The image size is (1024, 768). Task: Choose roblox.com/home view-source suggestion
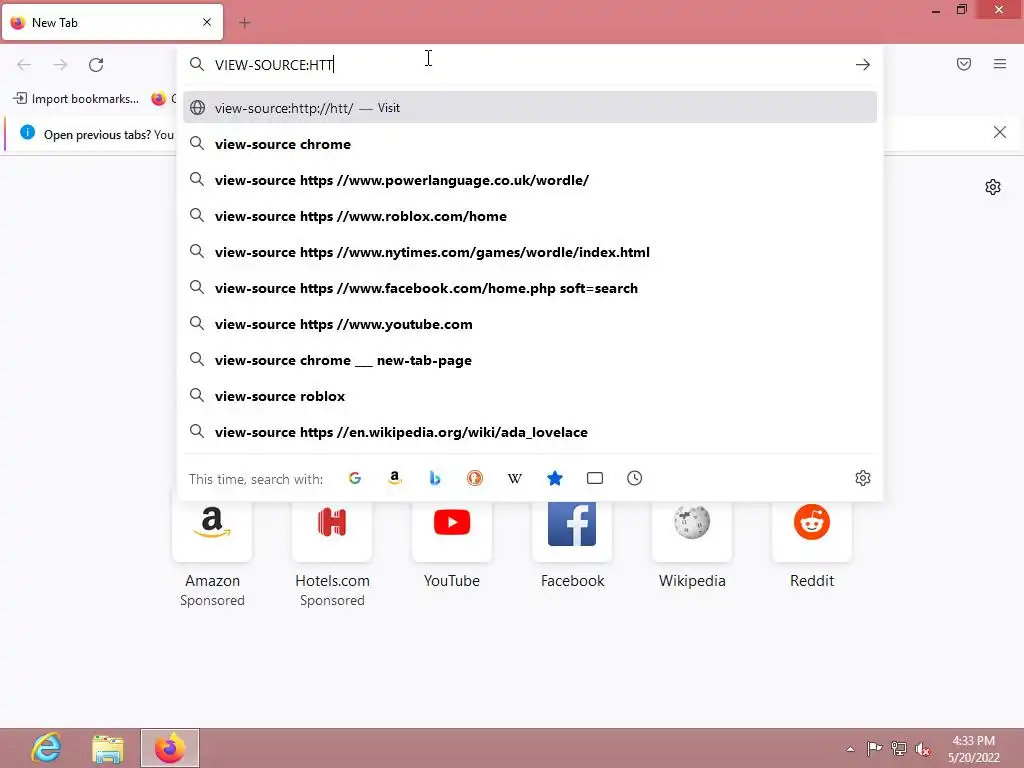pyautogui.click(x=530, y=216)
